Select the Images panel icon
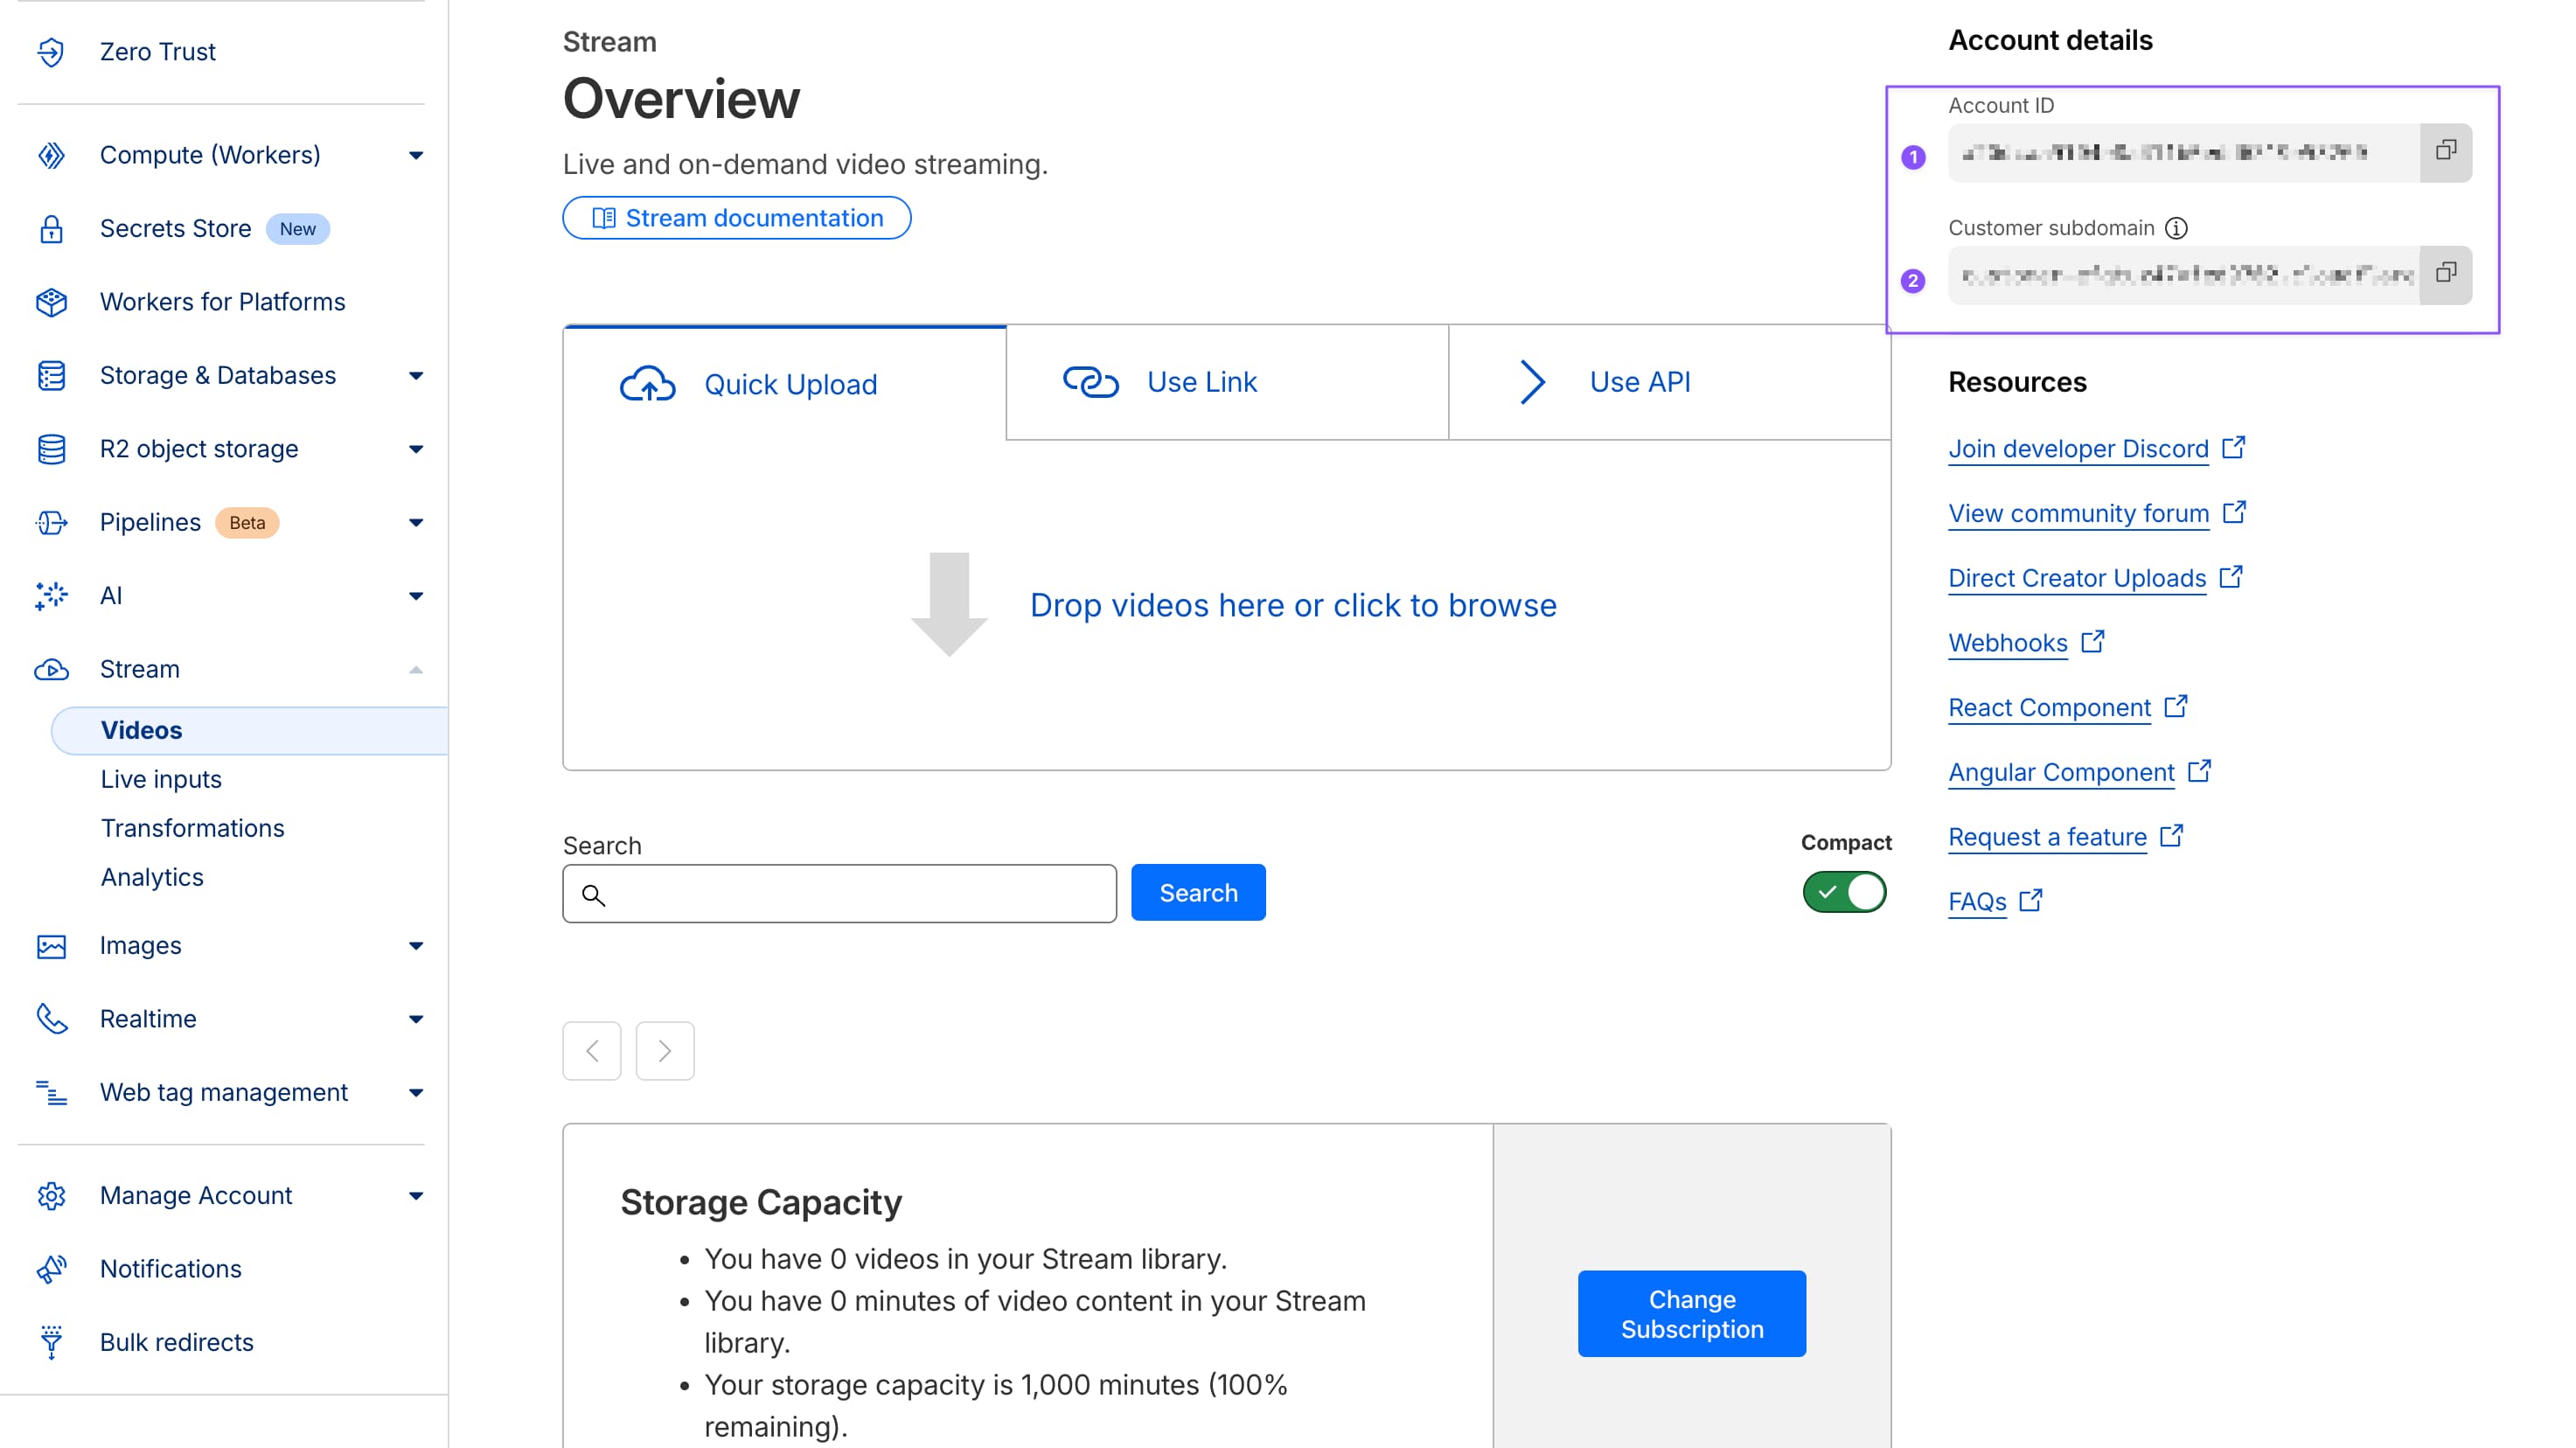The width and height of the screenshot is (2576, 1448). 52,945
